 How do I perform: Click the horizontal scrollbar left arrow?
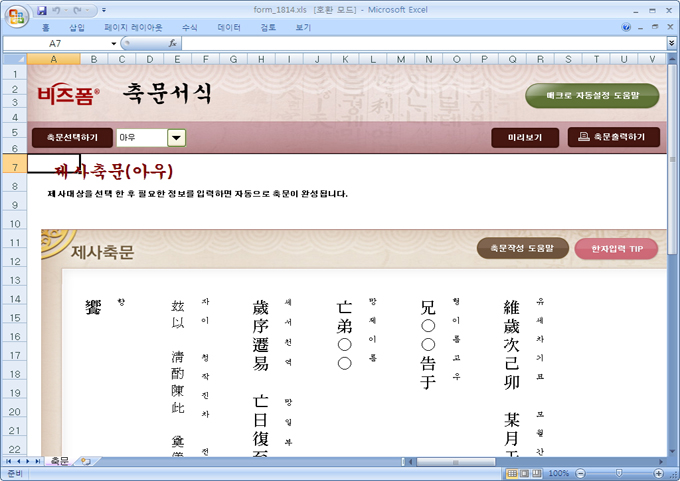tap(411, 462)
